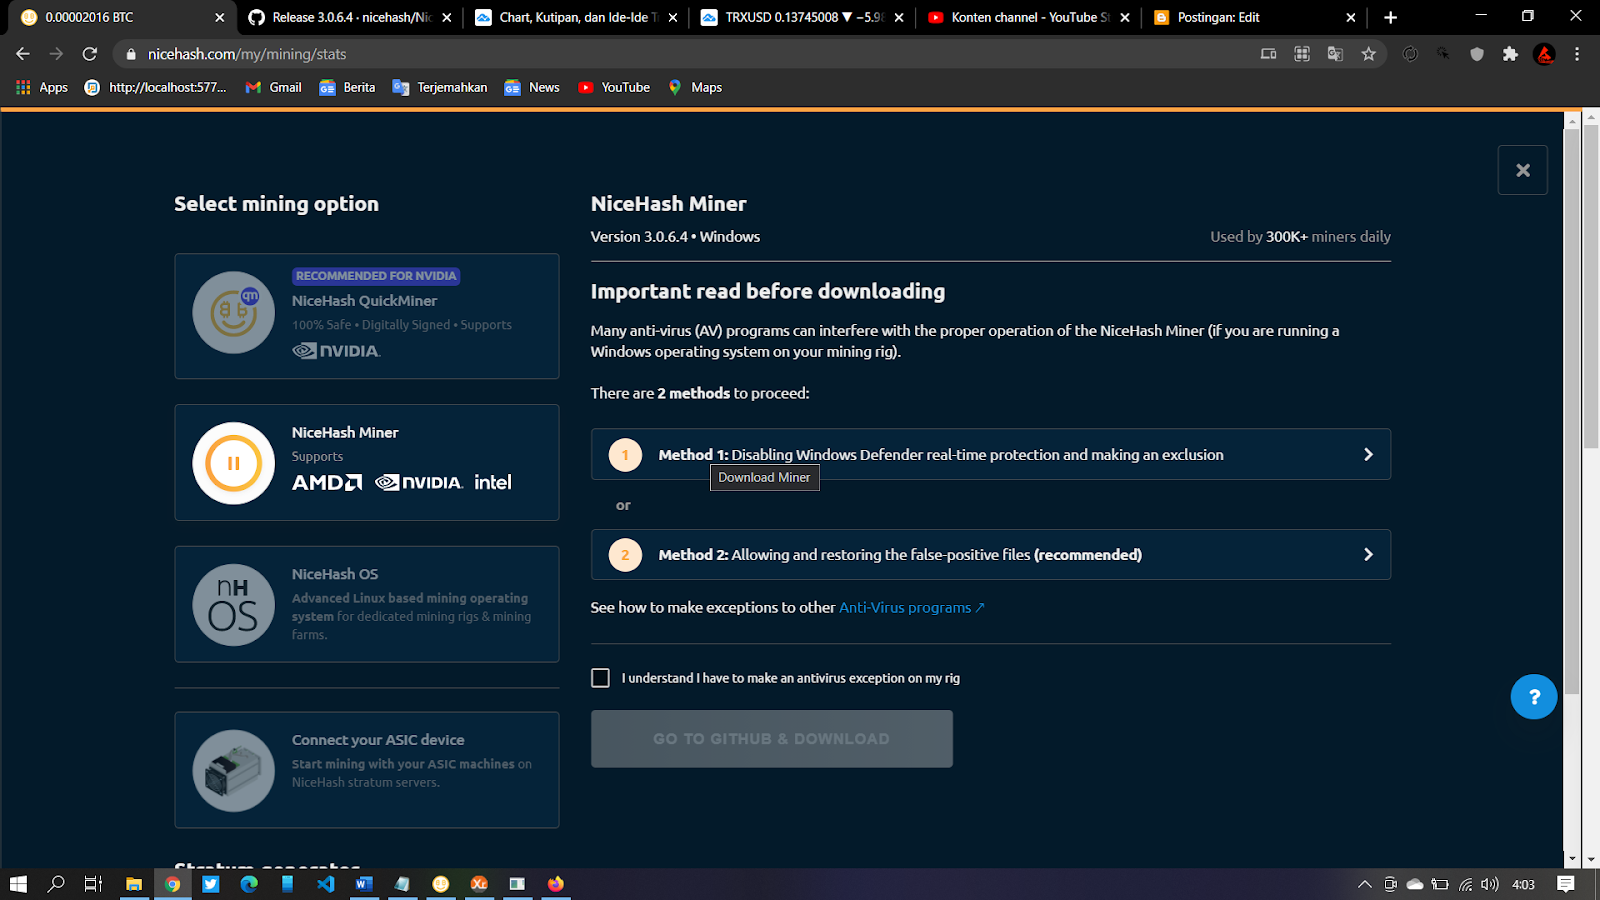Open the notification action center
This screenshot has width=1600, height=900.
1566,884
